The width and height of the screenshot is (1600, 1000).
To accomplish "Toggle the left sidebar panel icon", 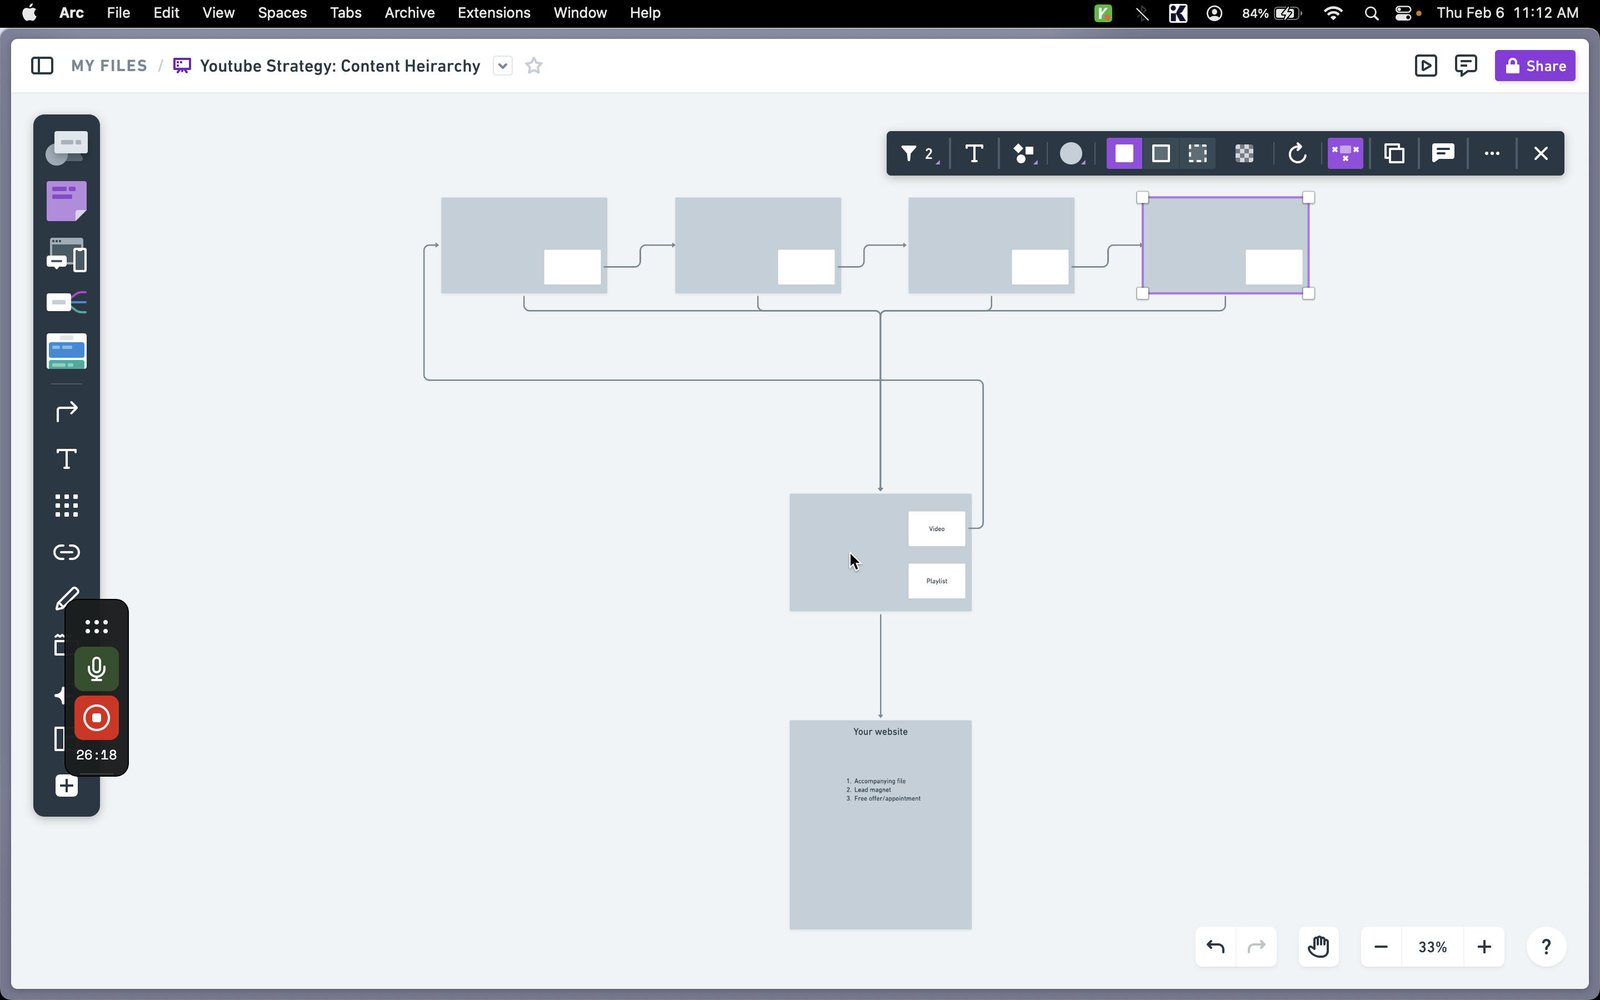I will (x=42, y=66).
